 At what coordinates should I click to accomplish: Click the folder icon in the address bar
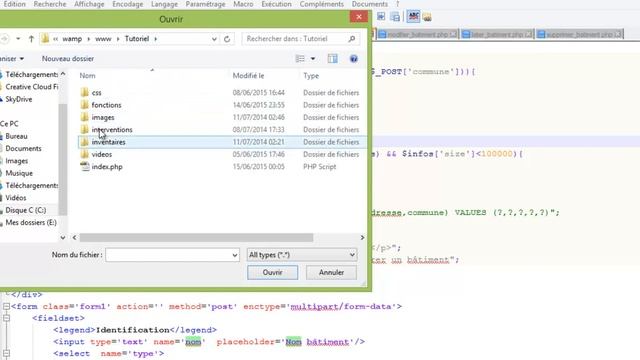45,39
